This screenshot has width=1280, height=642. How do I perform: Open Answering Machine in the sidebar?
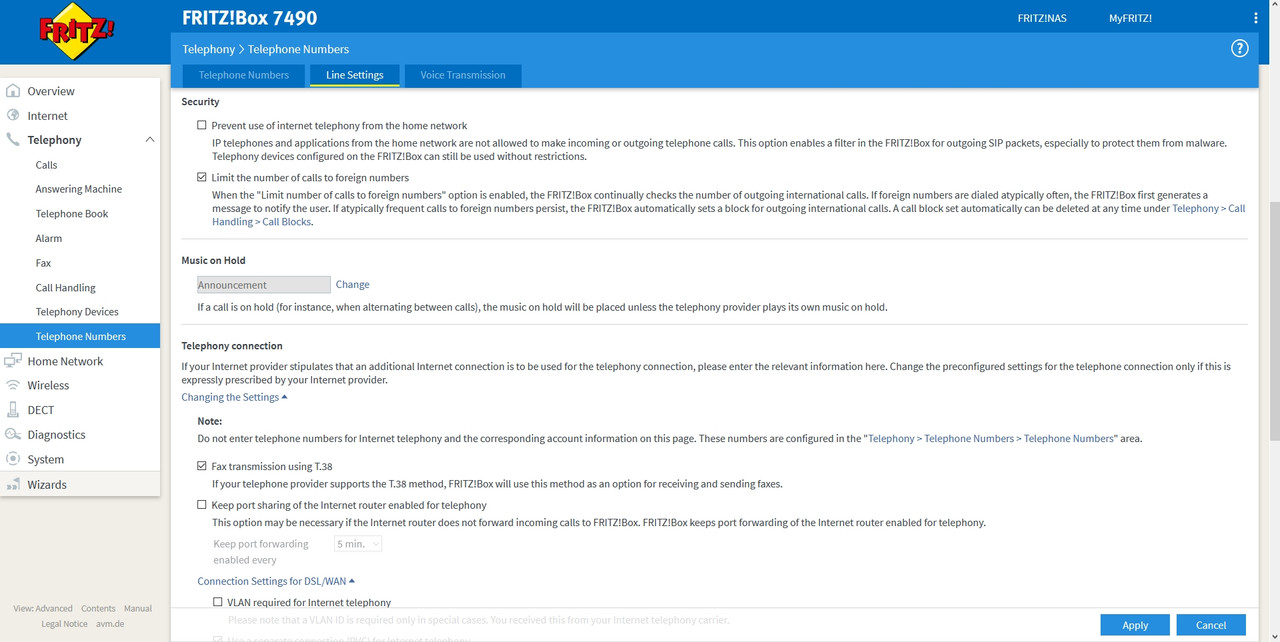[x=79, y=189]
